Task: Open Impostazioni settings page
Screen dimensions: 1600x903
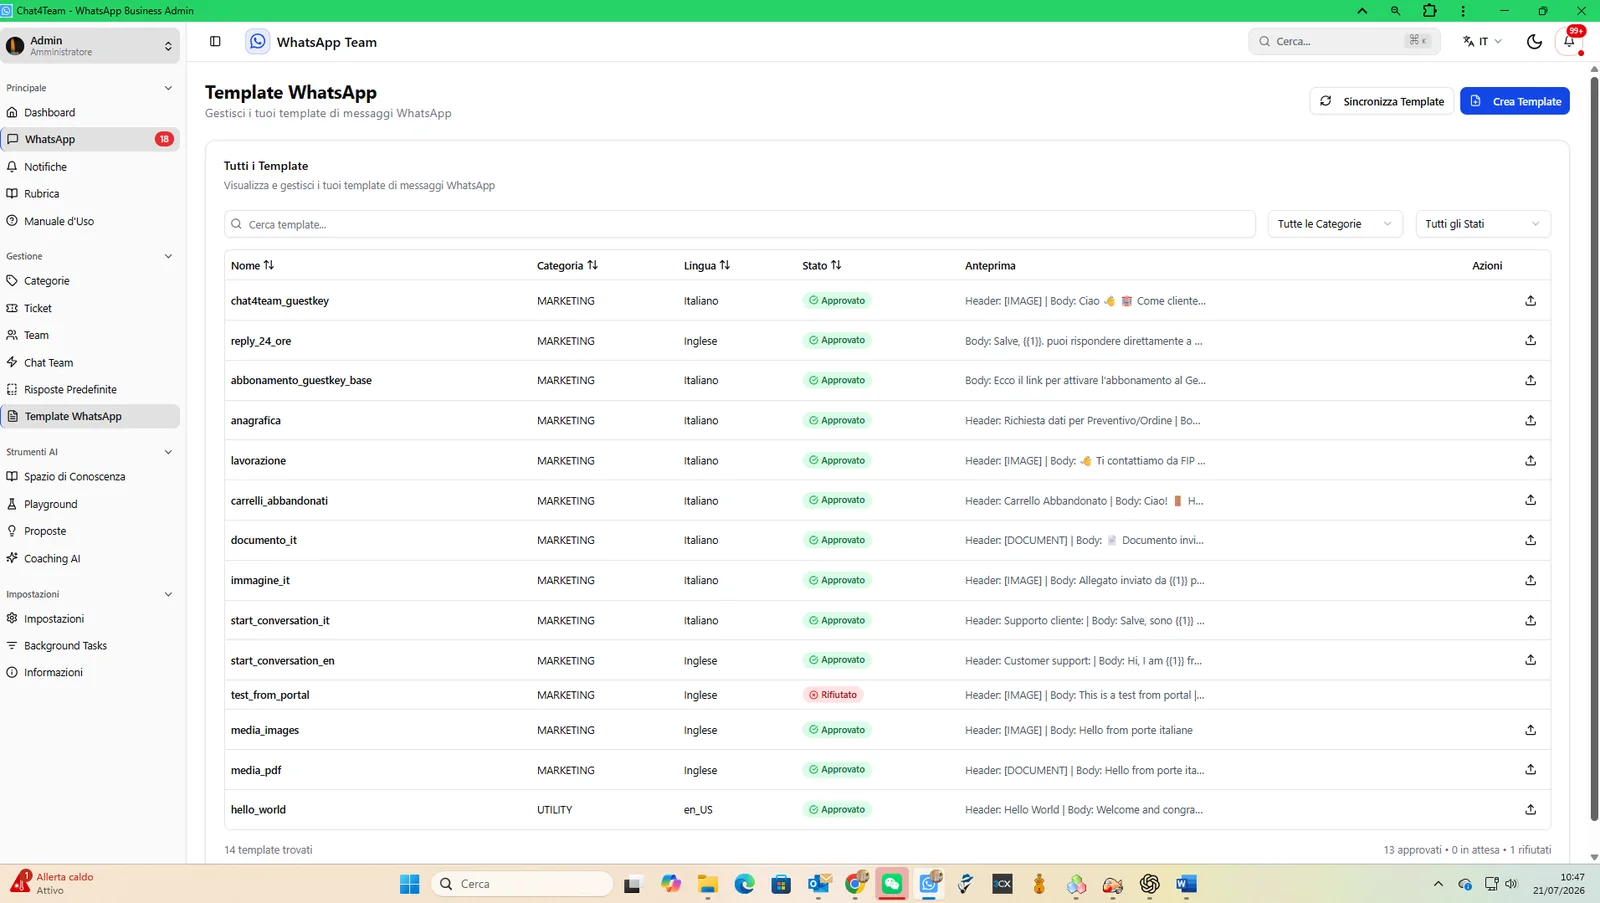Action: (90, 619)
